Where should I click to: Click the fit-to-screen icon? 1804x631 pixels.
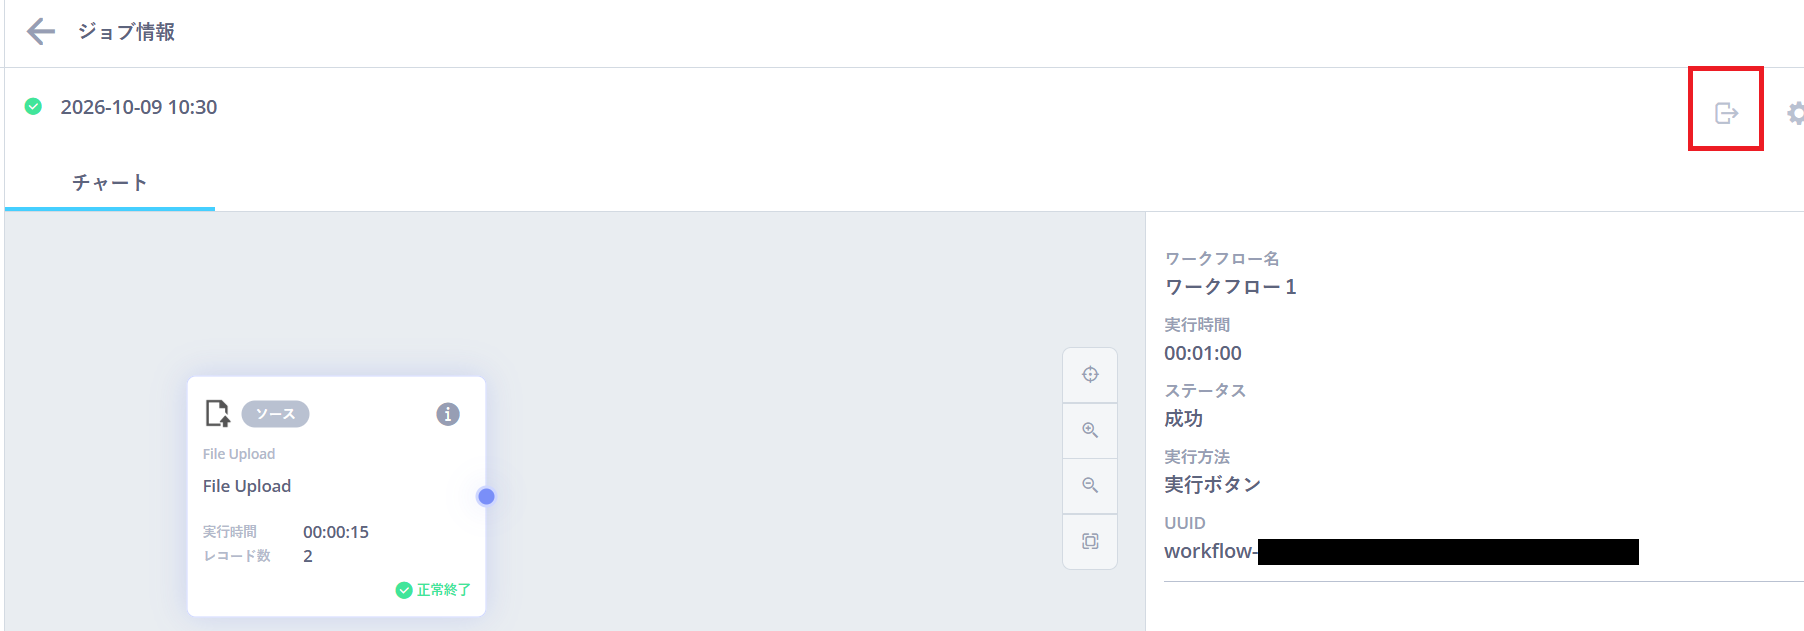(1090, 541)
